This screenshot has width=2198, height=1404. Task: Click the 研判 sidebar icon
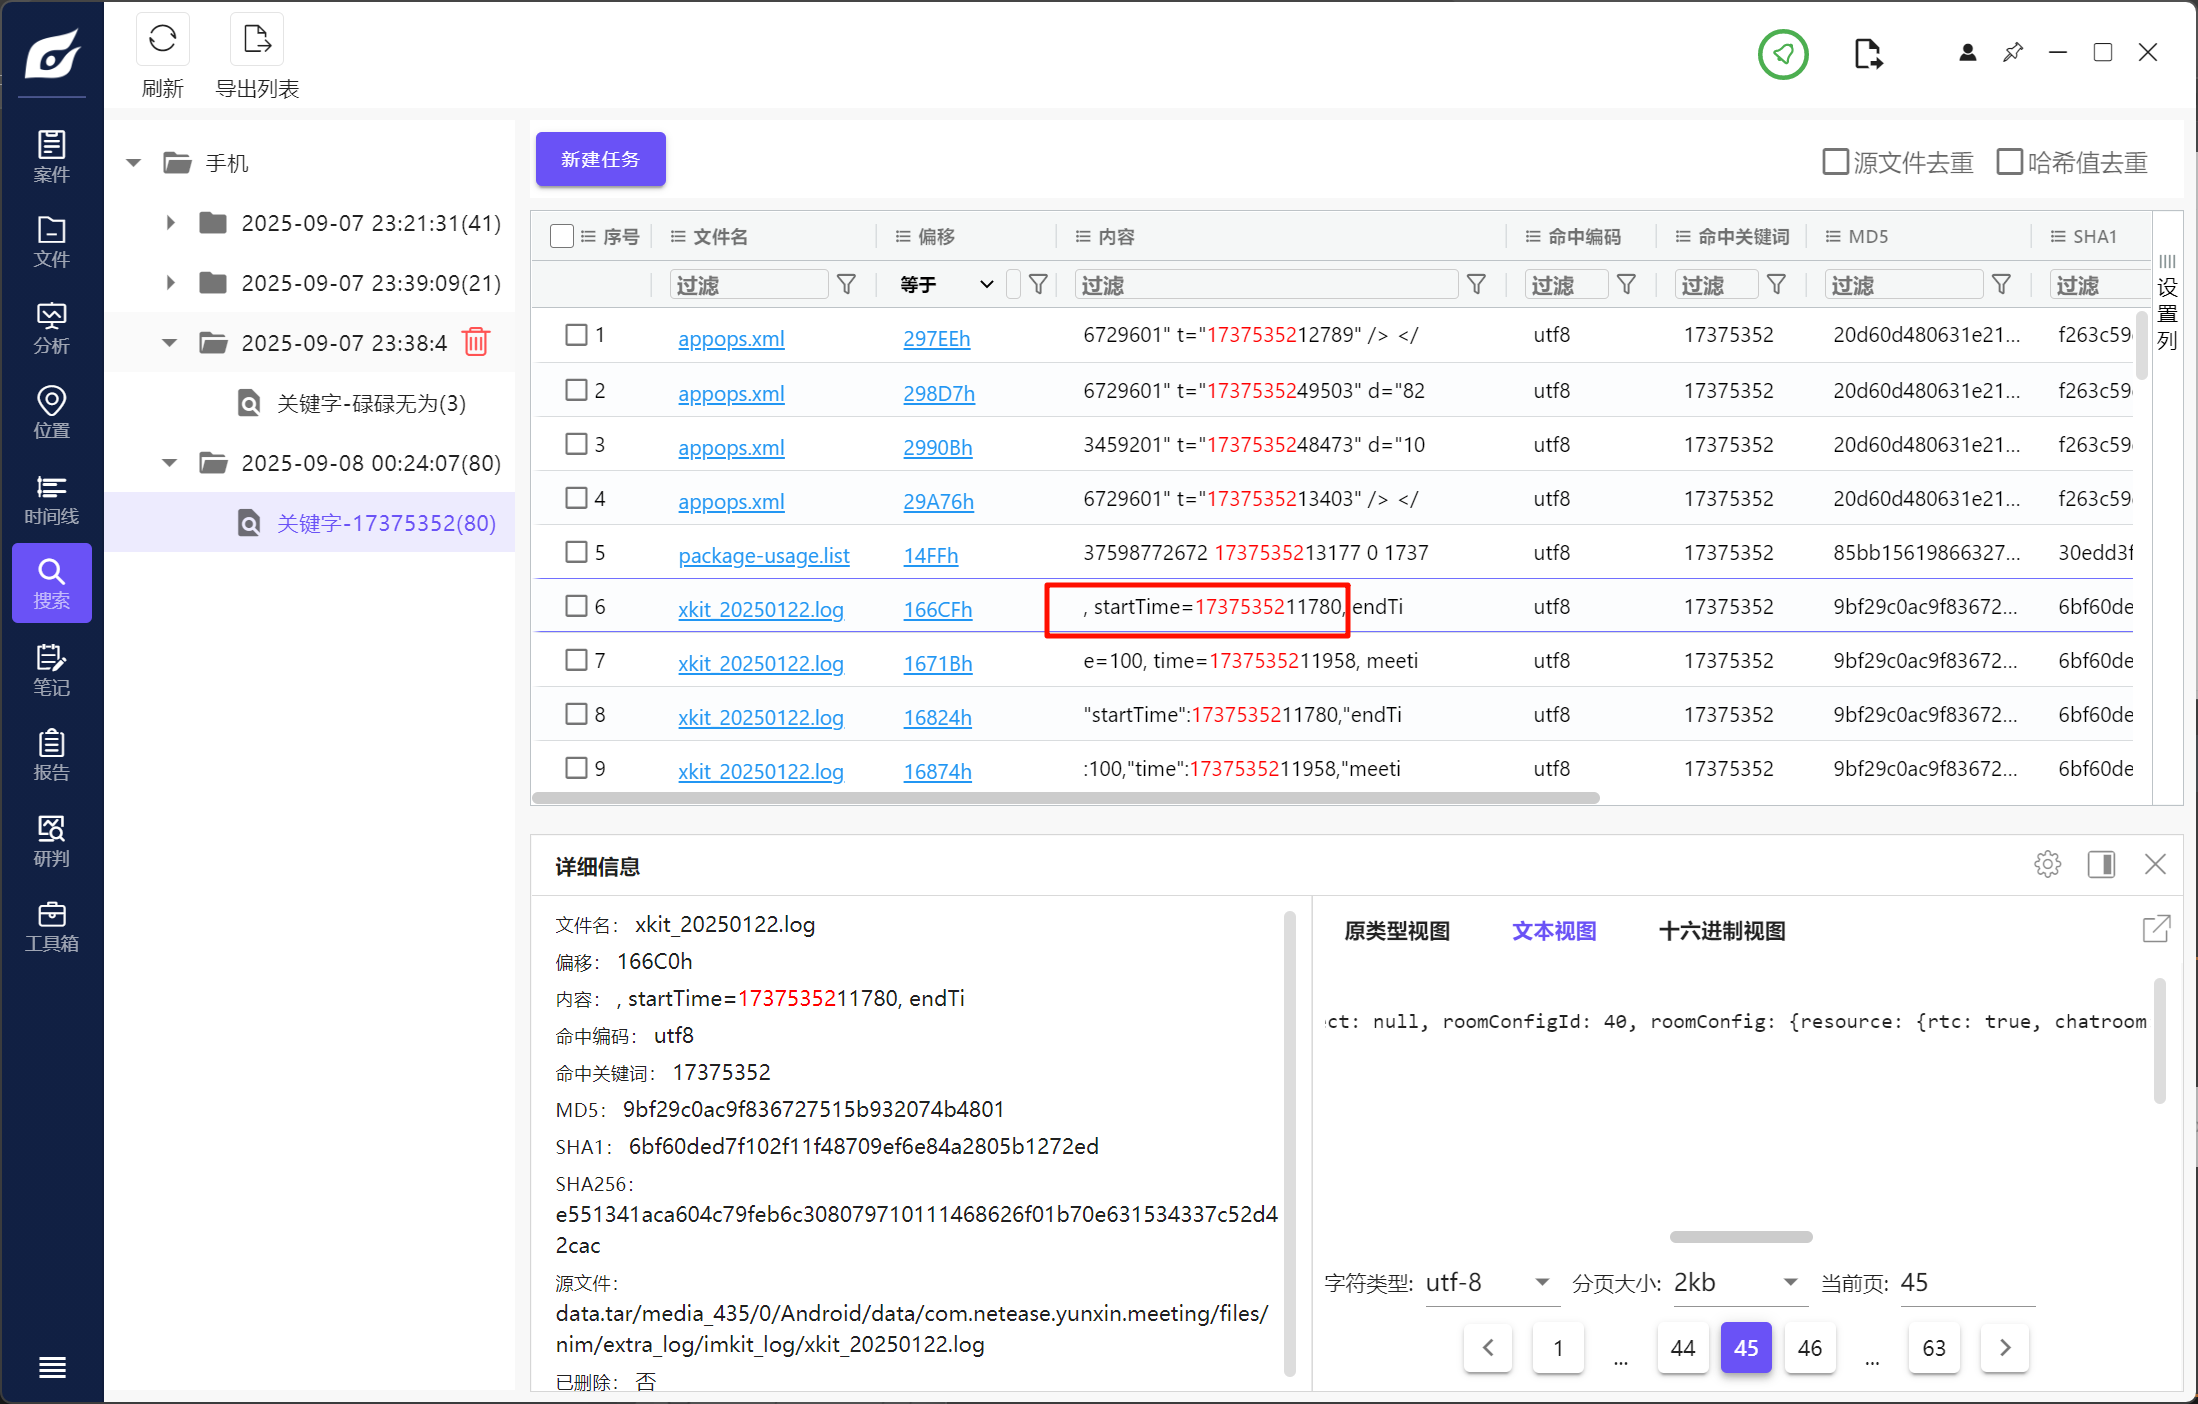(51, 841)
